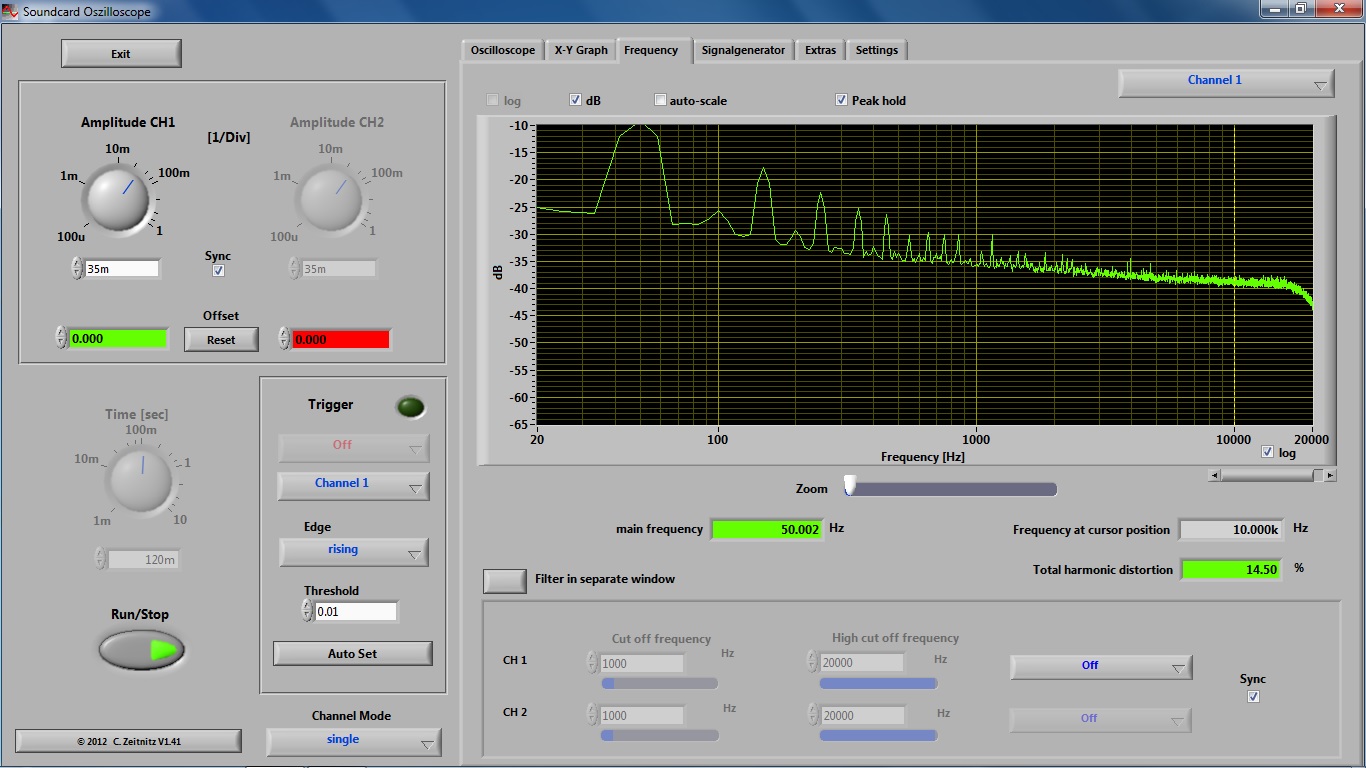Image resolution: width=1366 pixels, height=768 pixels.
Task: Switch to the Oscilloscope tab
Action: point(503,50)
